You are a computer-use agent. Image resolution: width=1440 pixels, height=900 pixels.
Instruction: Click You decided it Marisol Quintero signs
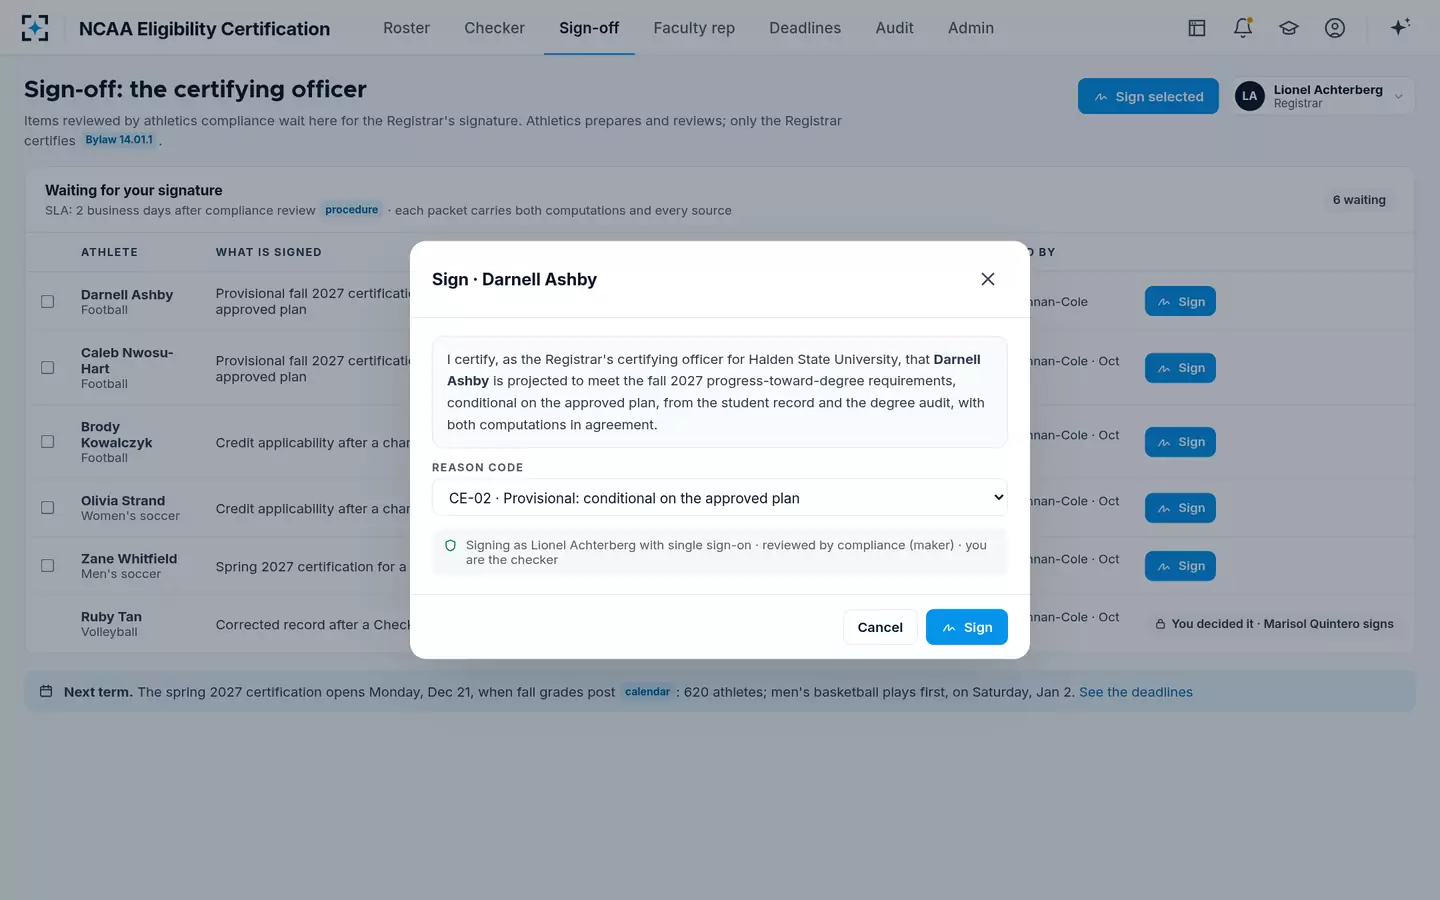1274,624
